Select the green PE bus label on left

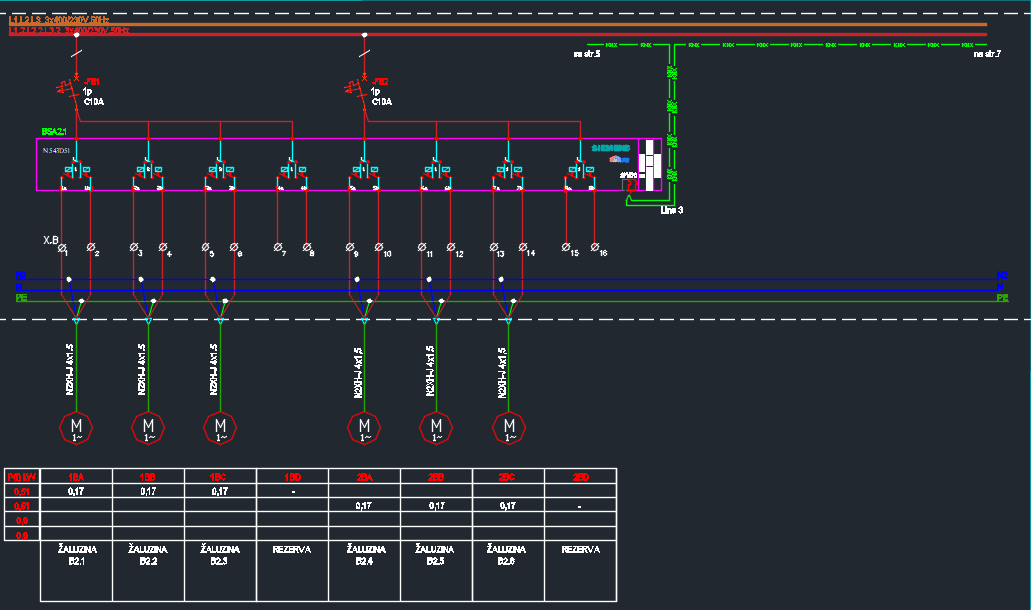21,298
